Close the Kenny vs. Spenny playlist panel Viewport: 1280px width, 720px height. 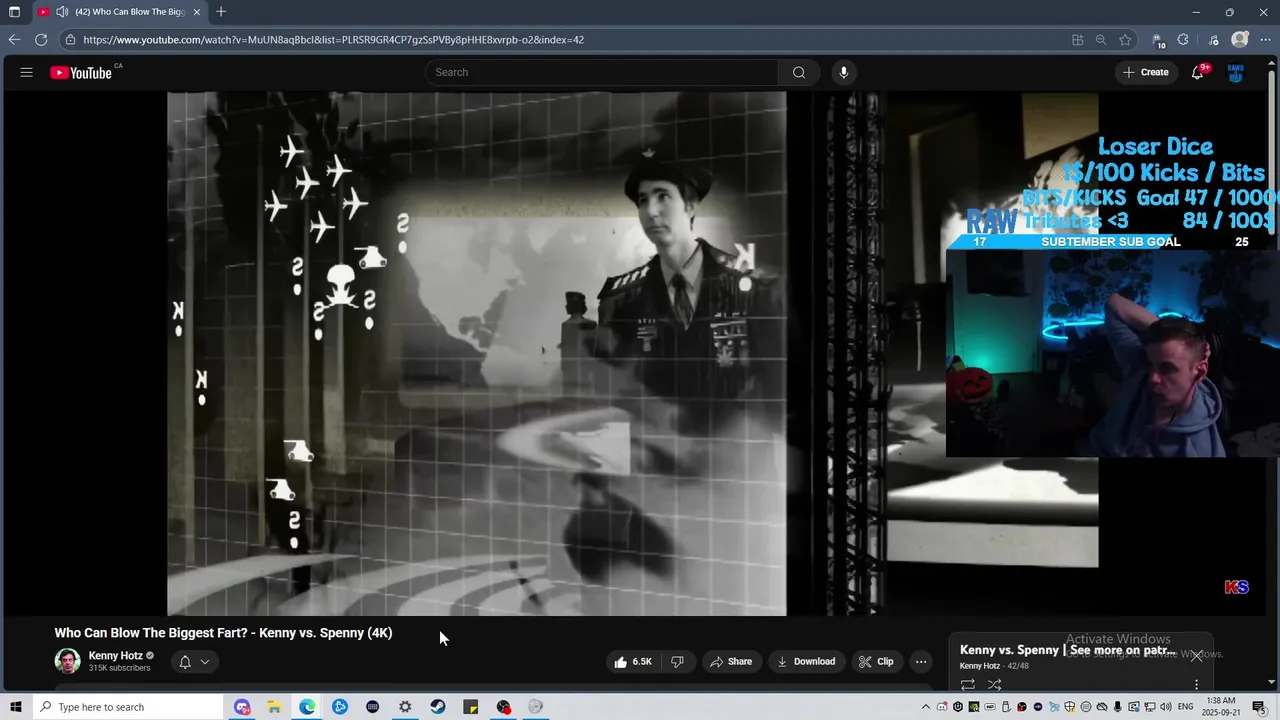pyautogui.click(x=1196, y=656)
